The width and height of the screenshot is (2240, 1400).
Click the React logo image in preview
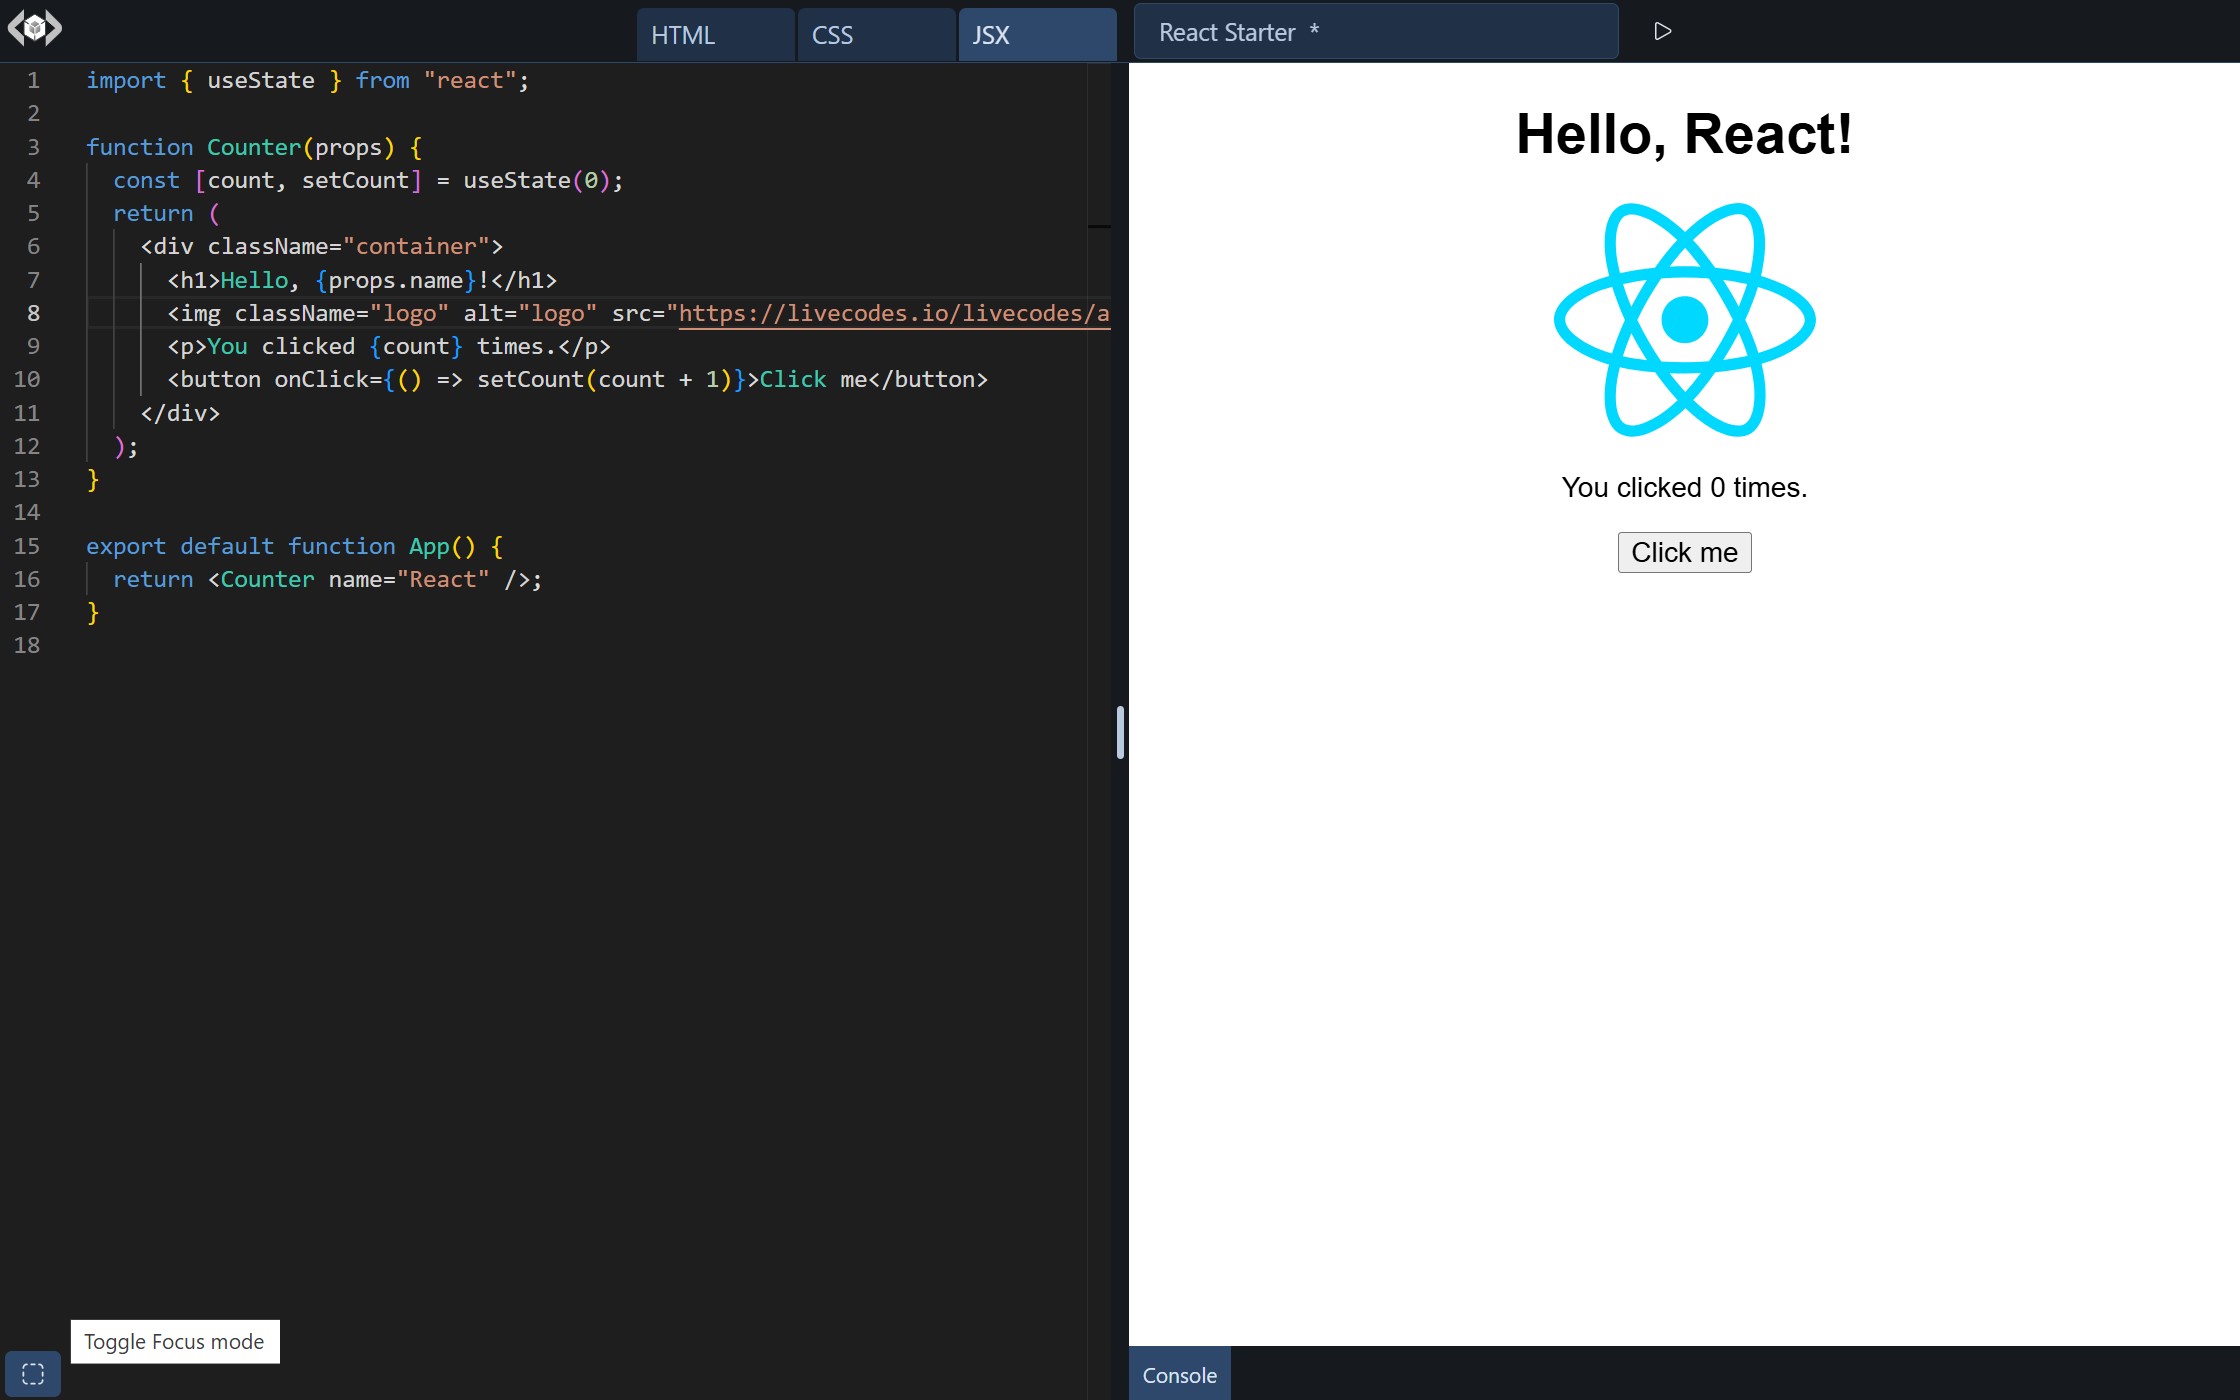pos(1684,320)
